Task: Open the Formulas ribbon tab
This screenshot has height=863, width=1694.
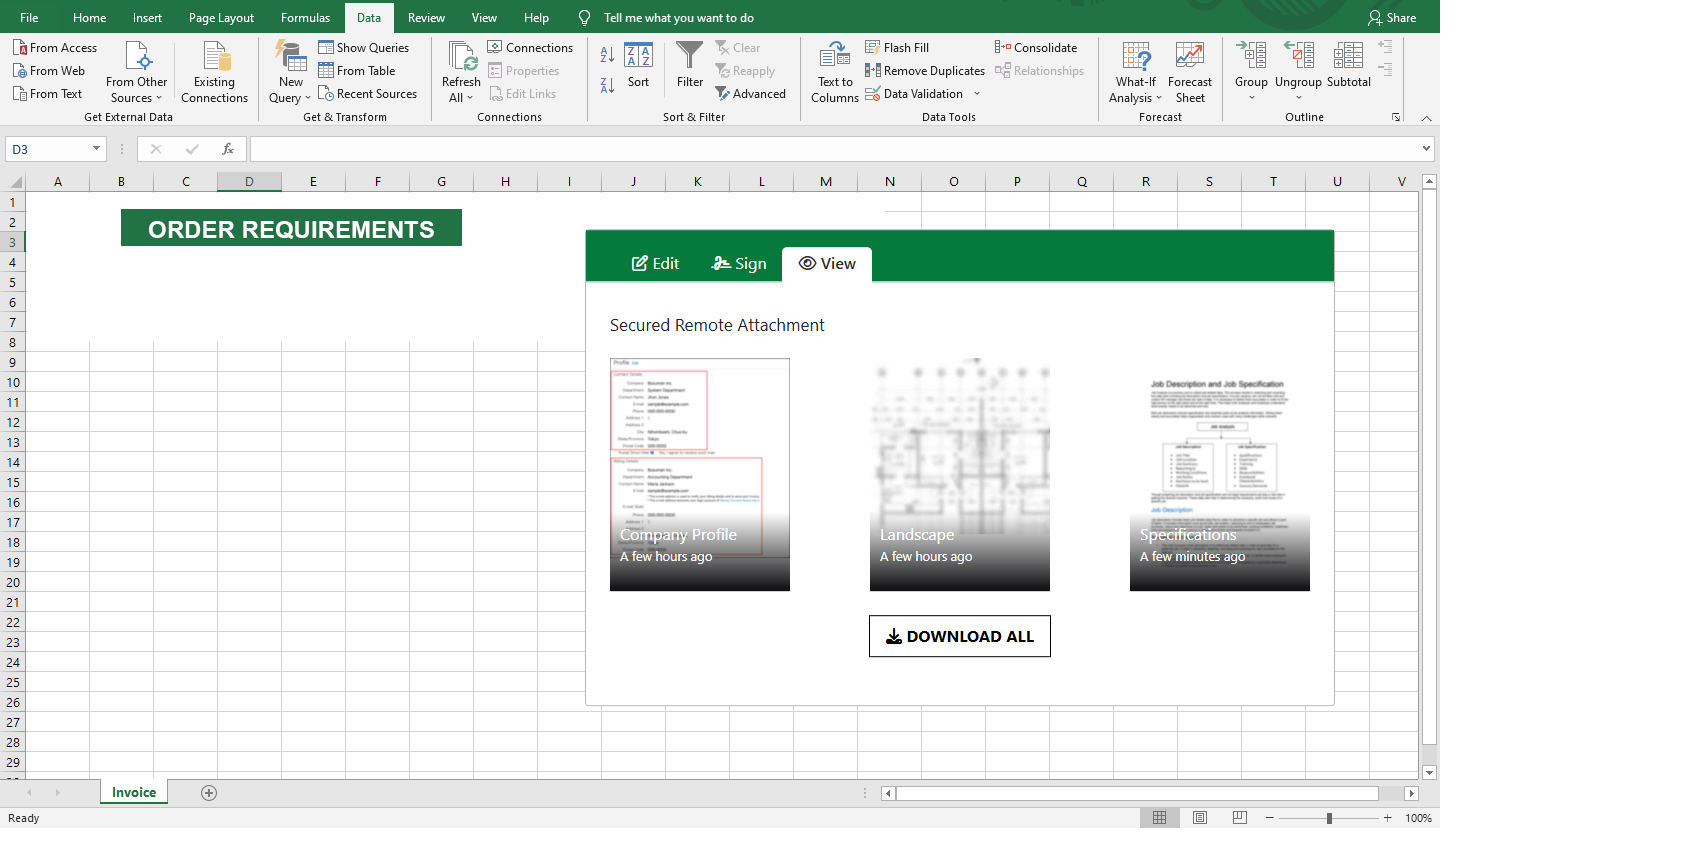Action: click(305, 18)
